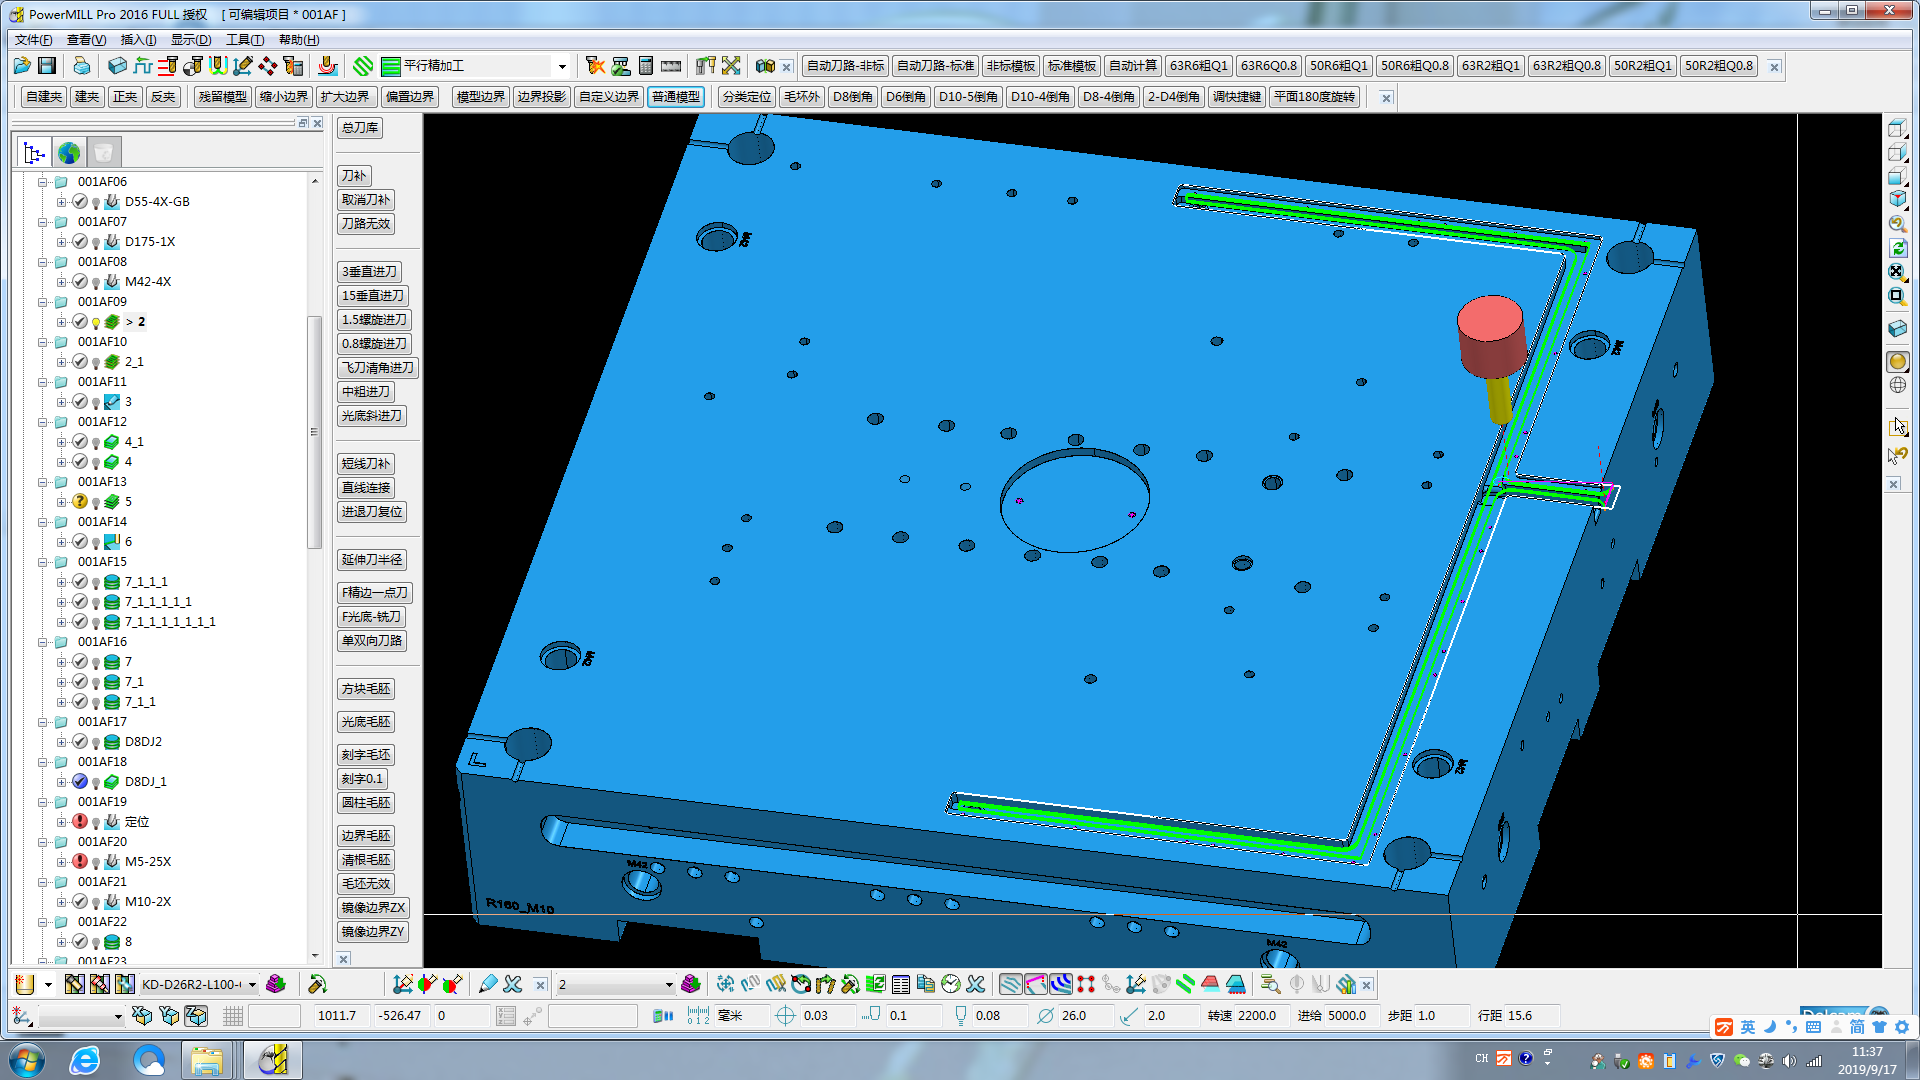Viewport: 1920px width, 1080px height.
Task: Open the globe tab in the explorer panel
Action: coord(69,153)
